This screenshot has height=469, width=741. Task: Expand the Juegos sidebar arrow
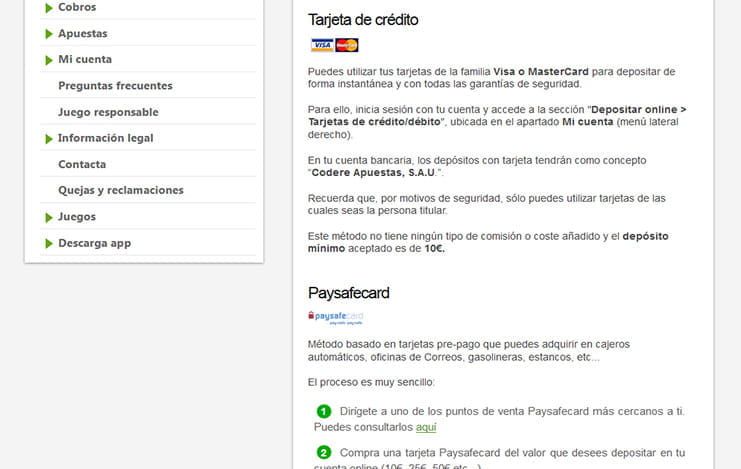pos(49,217)
